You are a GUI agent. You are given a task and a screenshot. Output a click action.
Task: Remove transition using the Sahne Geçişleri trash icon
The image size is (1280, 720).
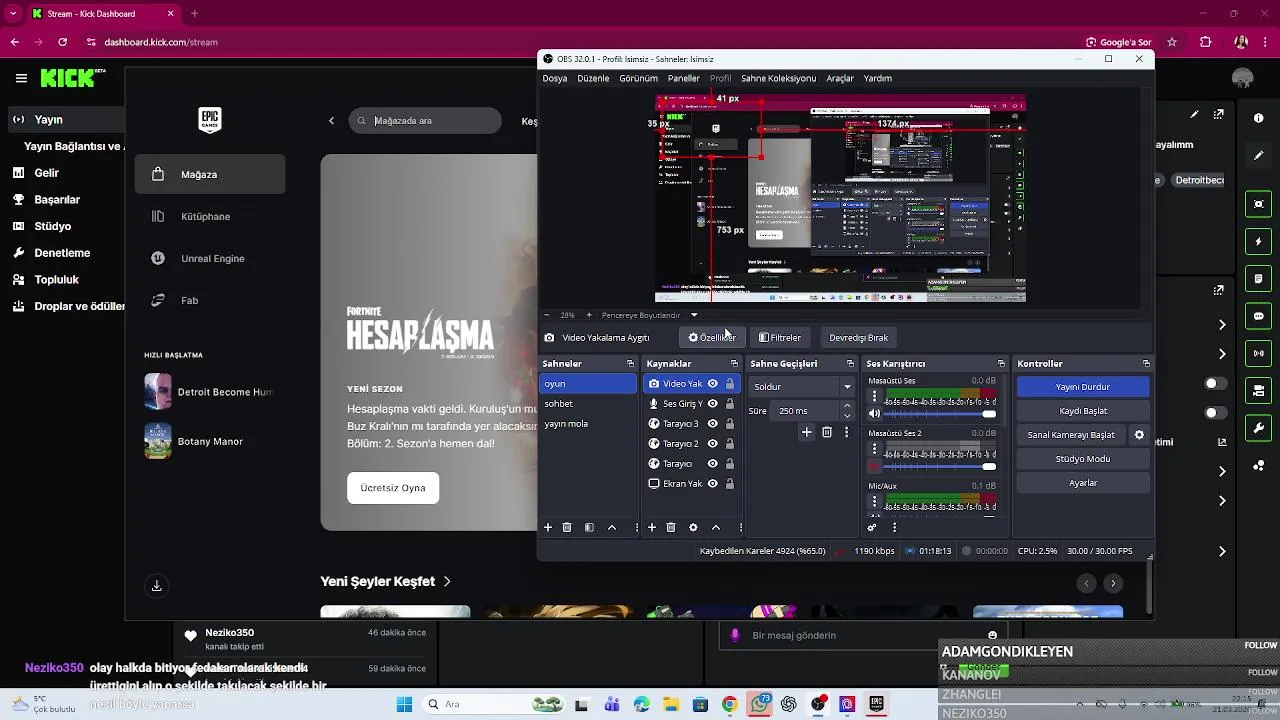click(x=827, y=432)
